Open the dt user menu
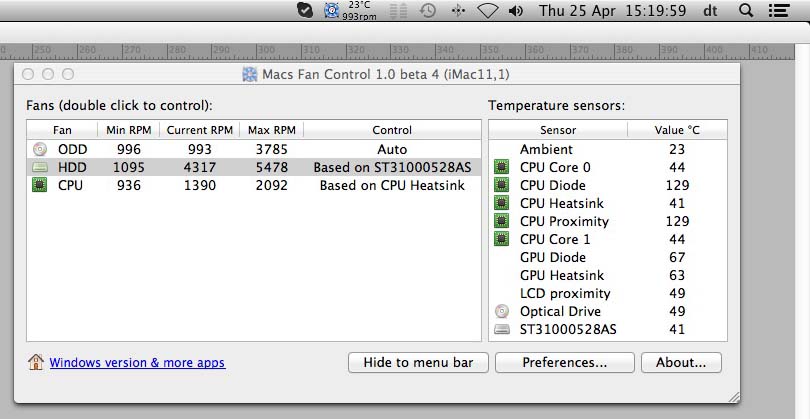Viewport: 810px width, 419px height. pos(710,10)
